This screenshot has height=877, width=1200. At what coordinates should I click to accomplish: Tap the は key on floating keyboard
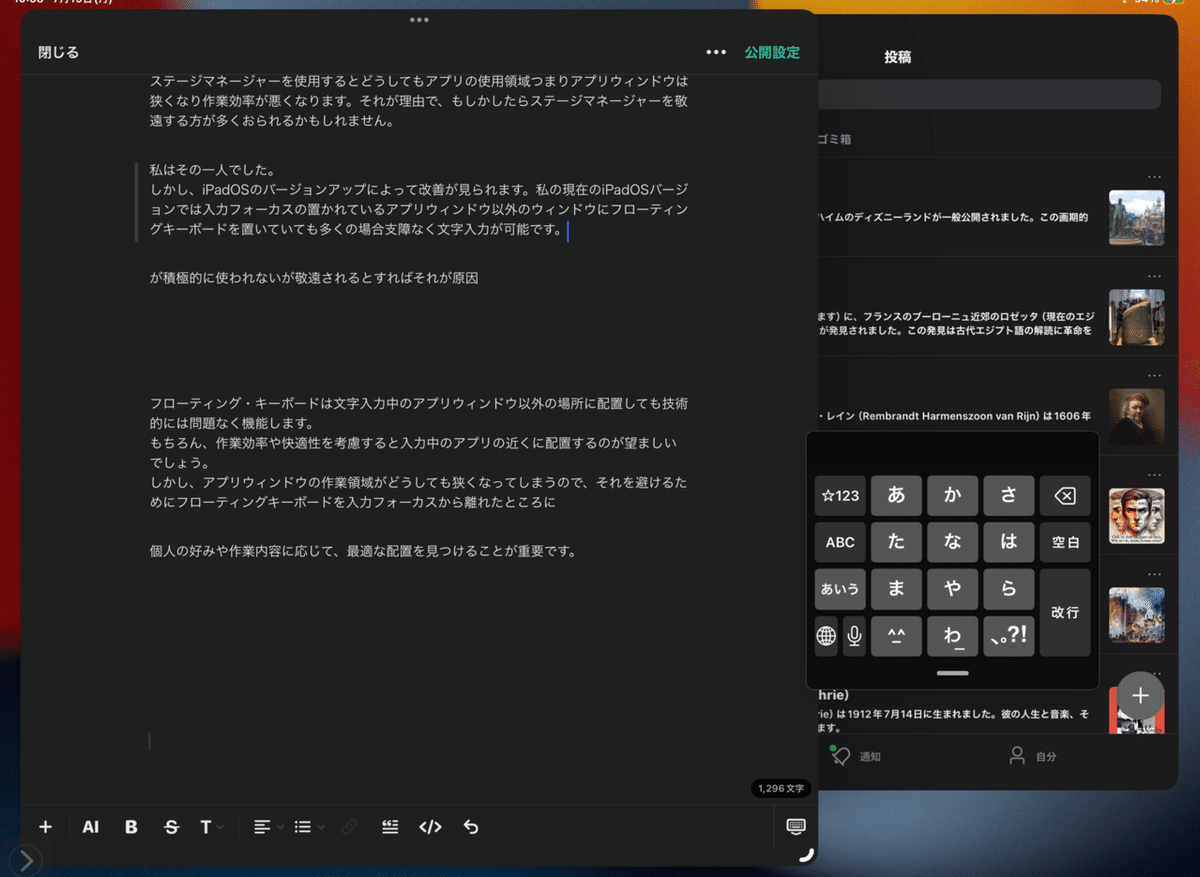pyautogui.click(x=1009, y=542)
